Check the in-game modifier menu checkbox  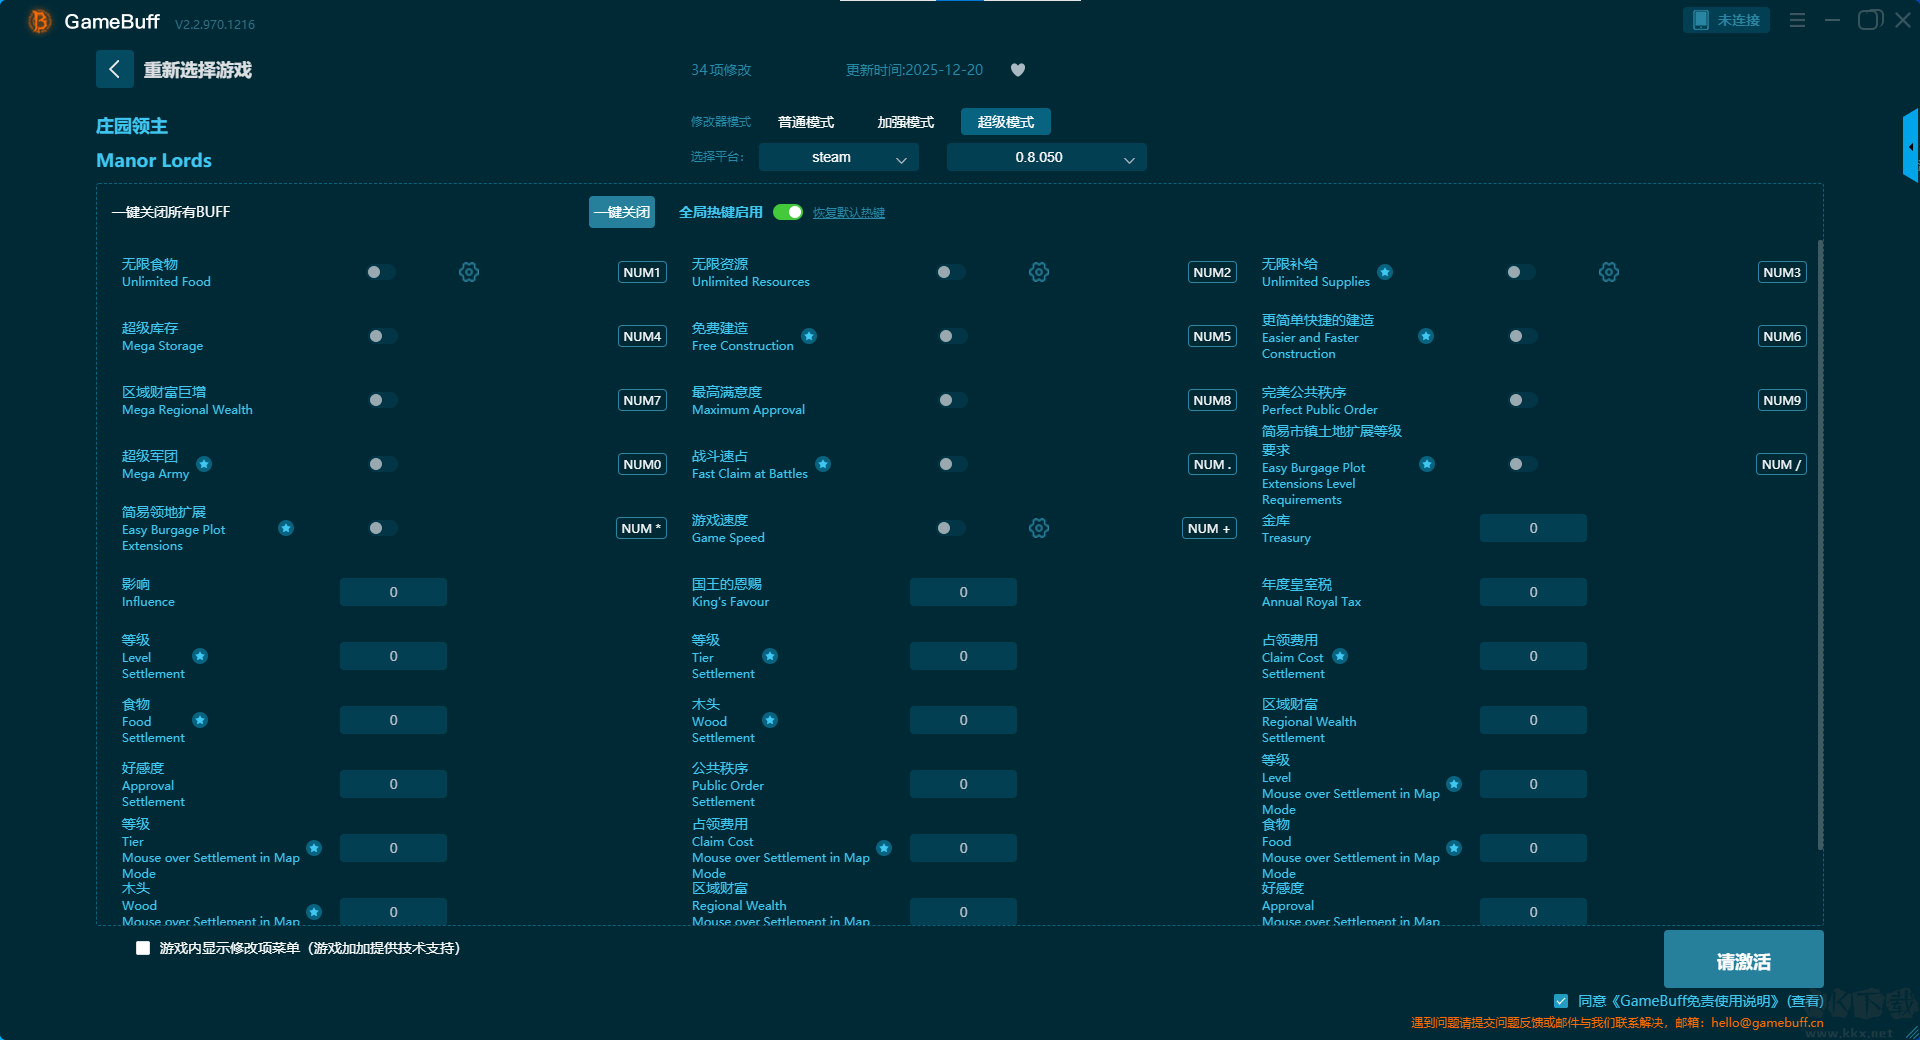(143, 948)
